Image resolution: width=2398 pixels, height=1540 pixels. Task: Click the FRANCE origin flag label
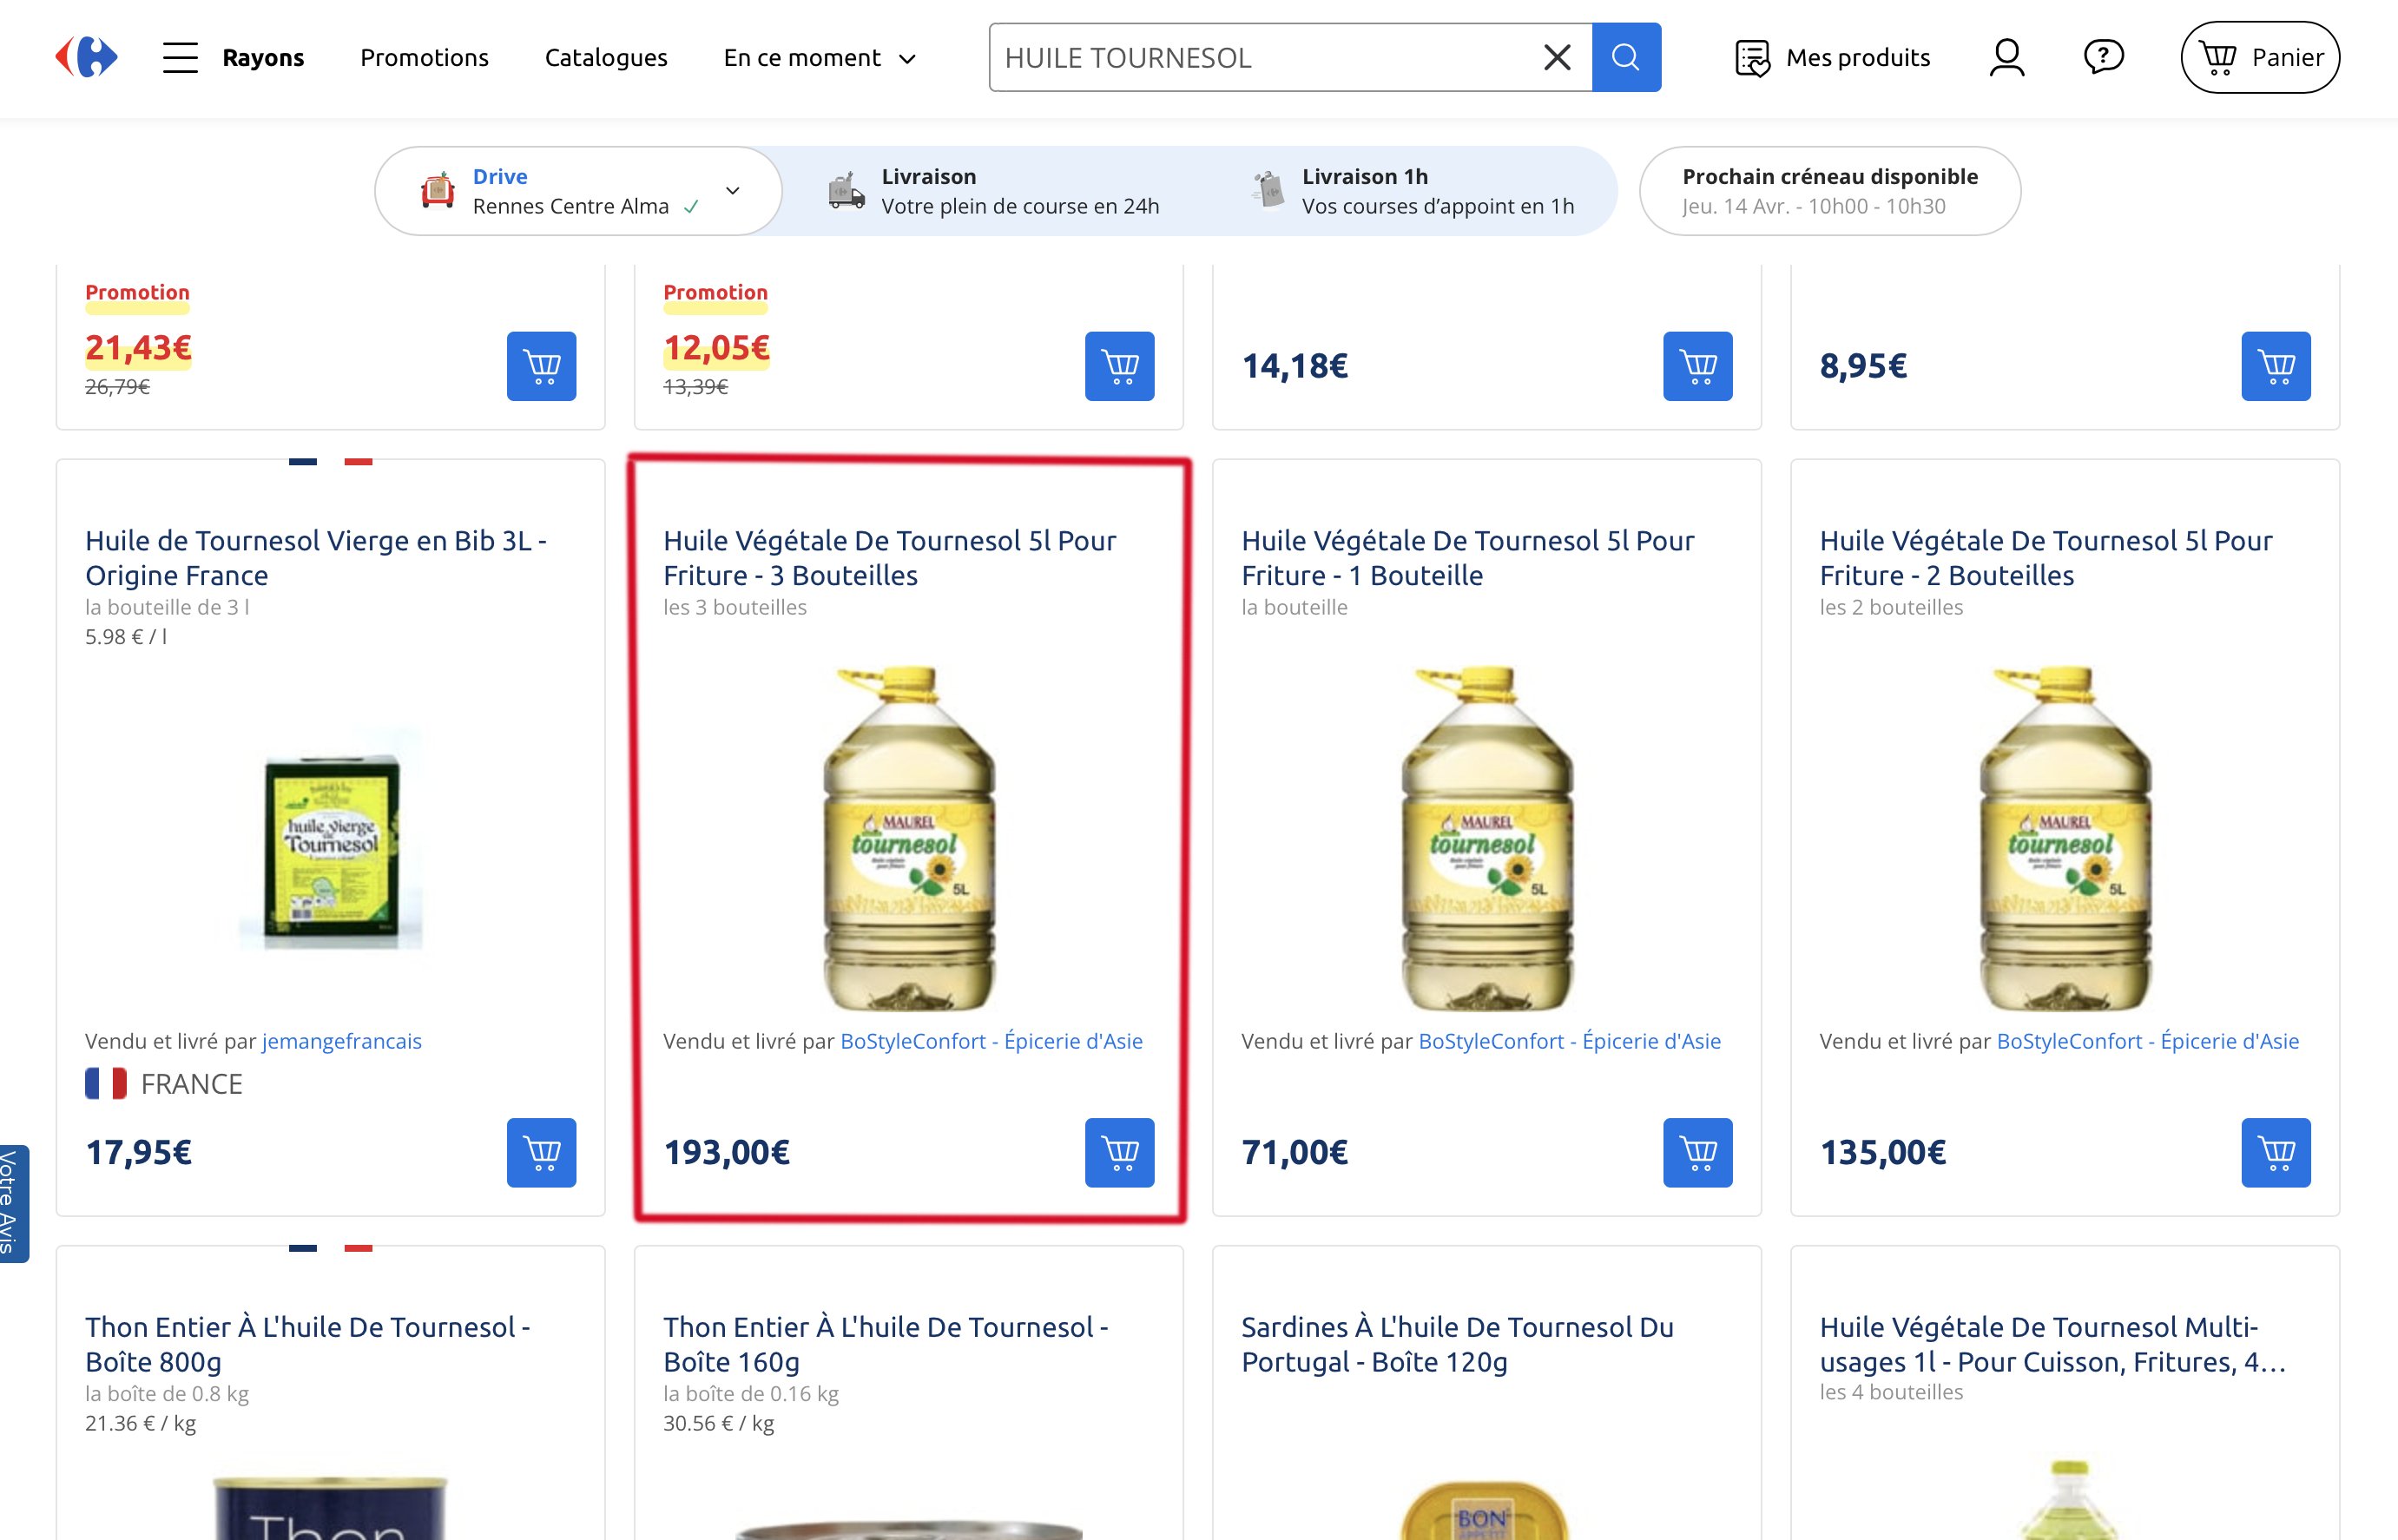pos(164,1084)
